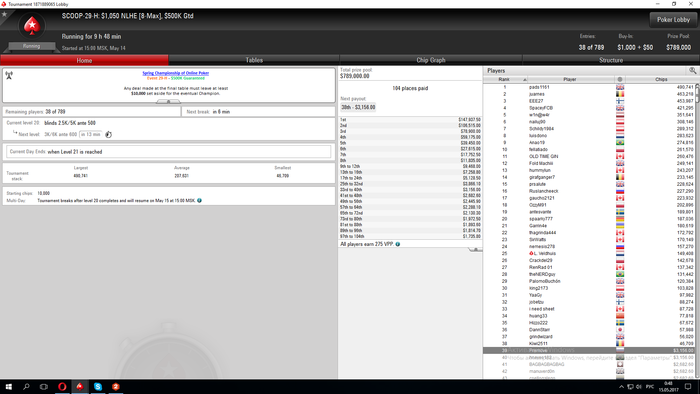700x394 pixels.
Task: Sort players by Player column
Action: point(570,79)
